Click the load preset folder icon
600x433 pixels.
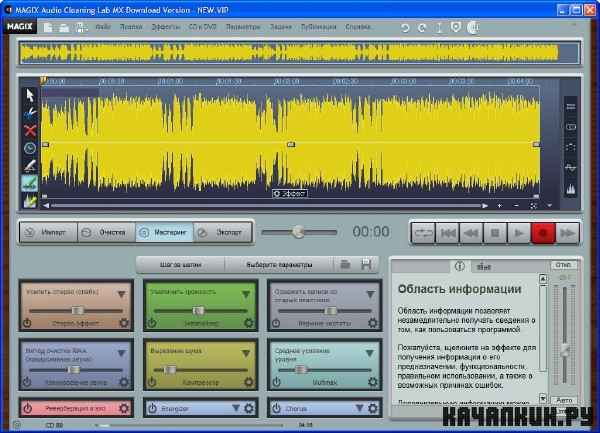[345, 264]
